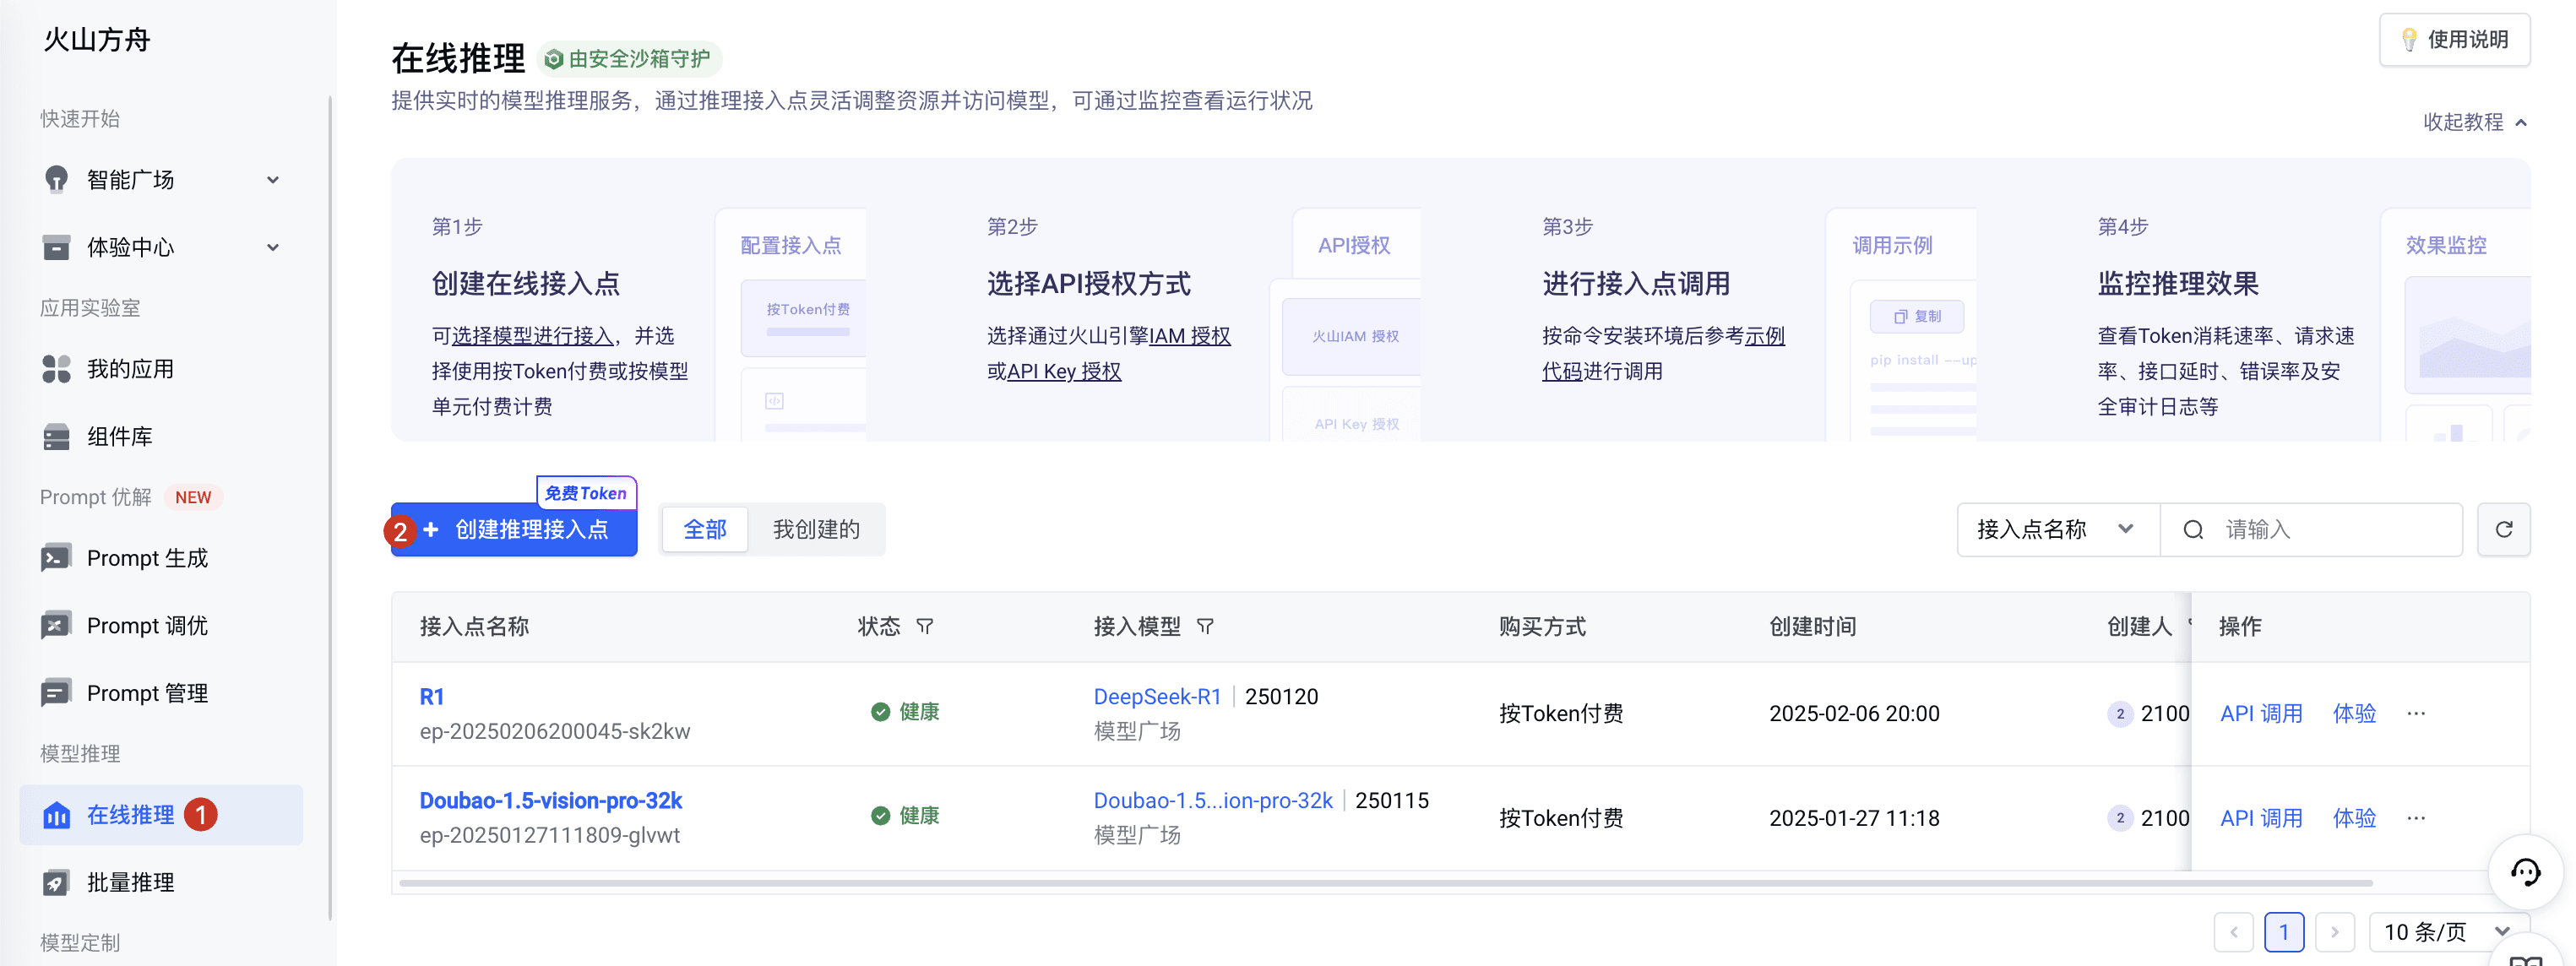Go to next page arrow

[2334, 932]
